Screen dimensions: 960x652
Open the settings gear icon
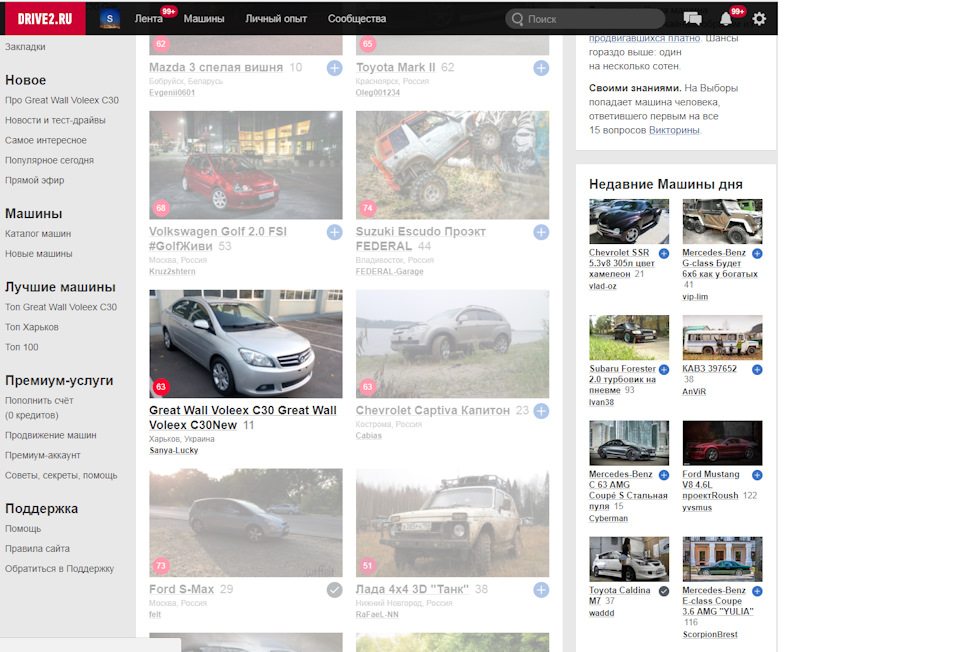759,19
